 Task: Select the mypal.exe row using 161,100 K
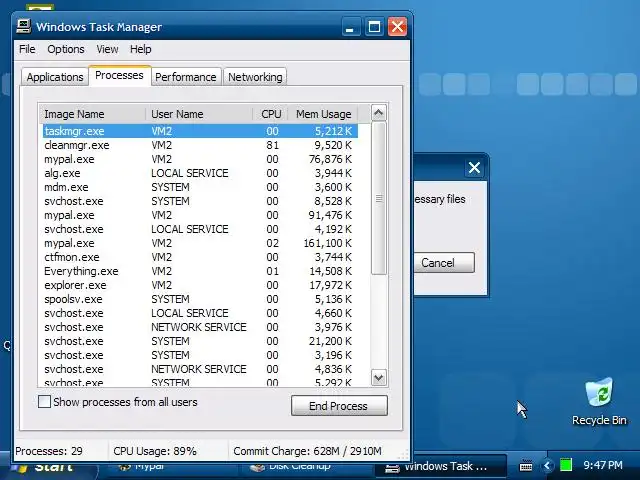(200, 243)
